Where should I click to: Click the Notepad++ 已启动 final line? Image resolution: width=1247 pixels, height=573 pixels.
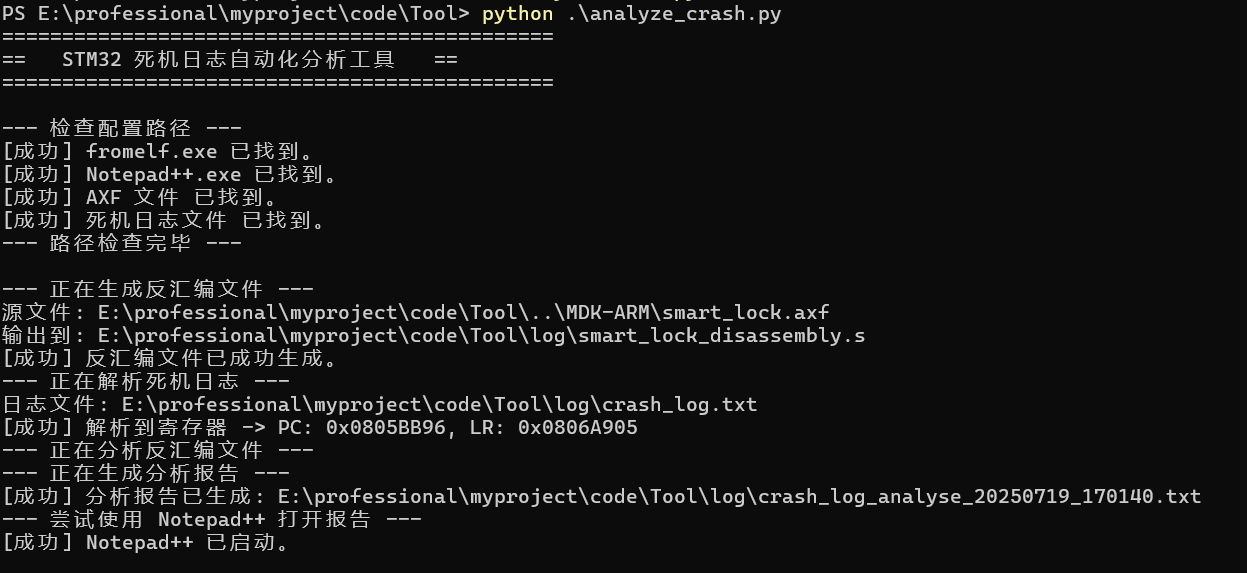145,543
